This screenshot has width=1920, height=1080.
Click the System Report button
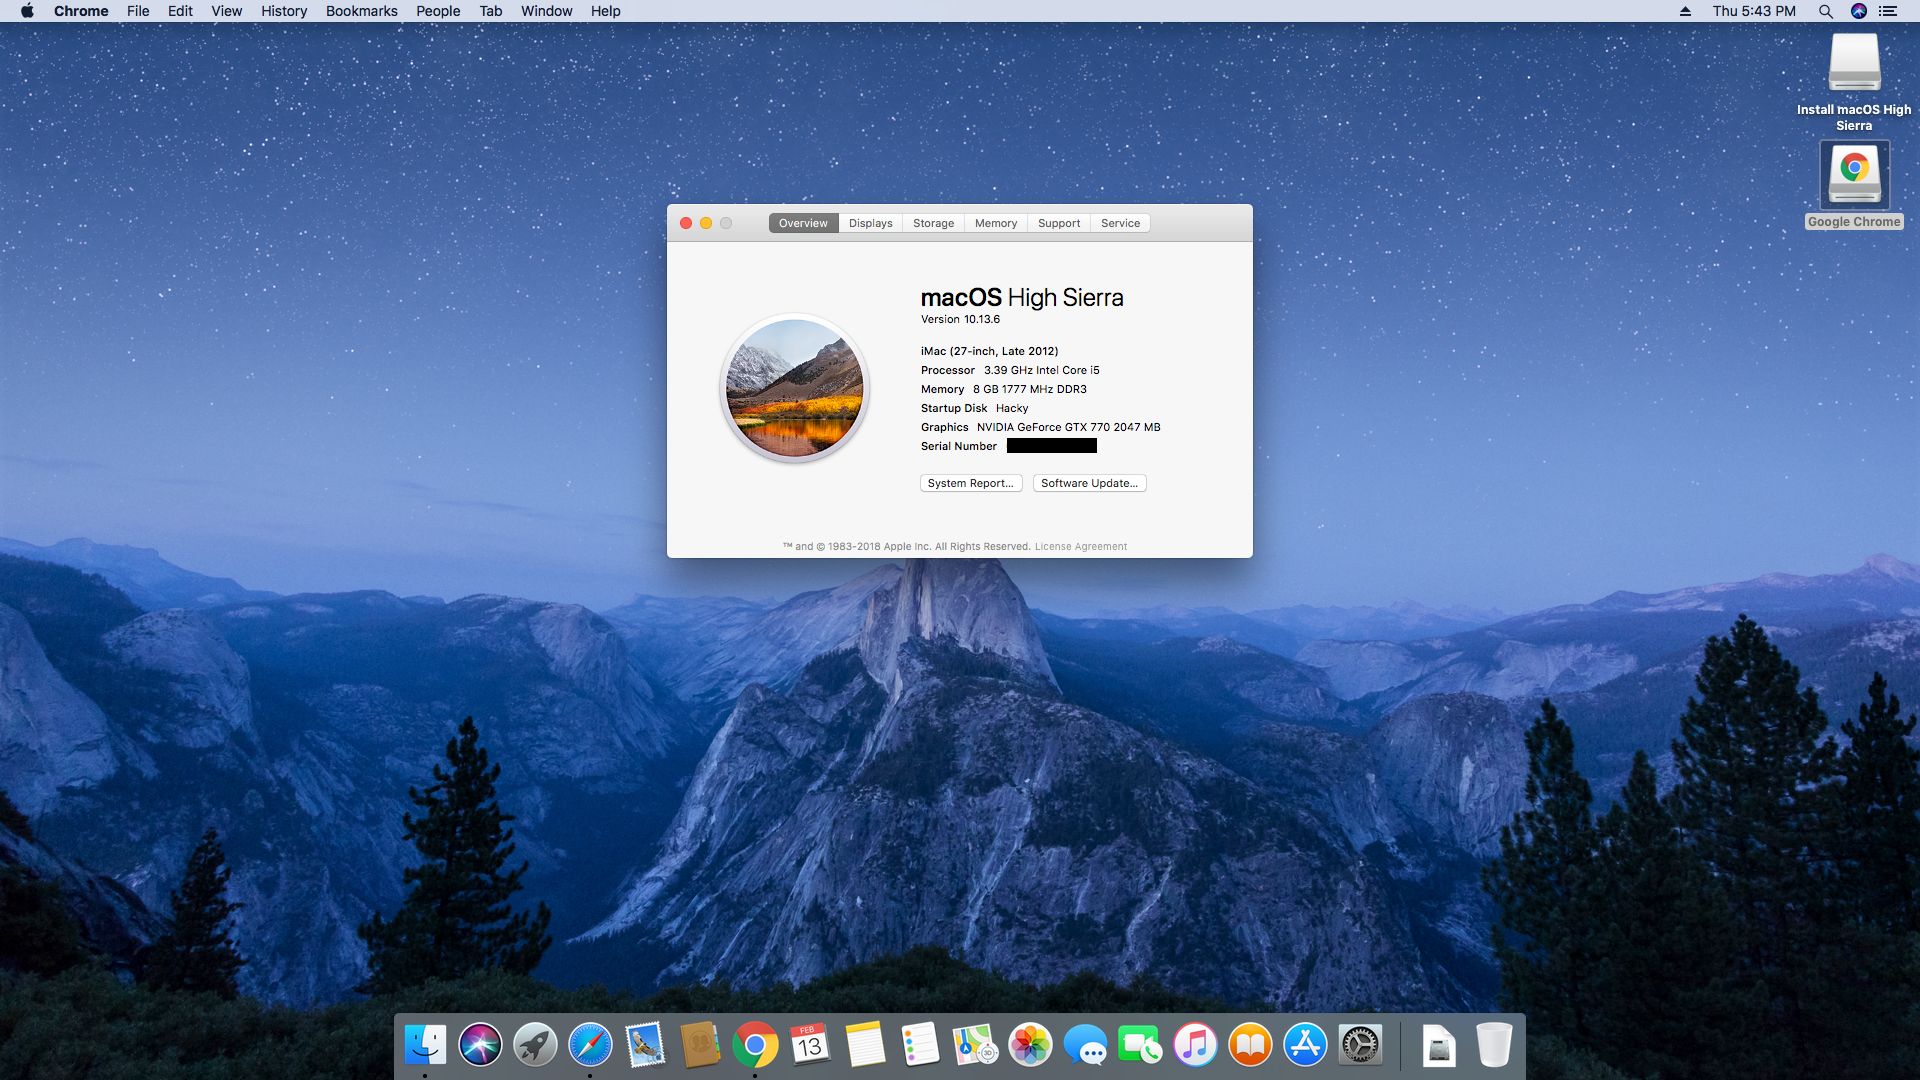pyautogui.click(x=970, y=483)
